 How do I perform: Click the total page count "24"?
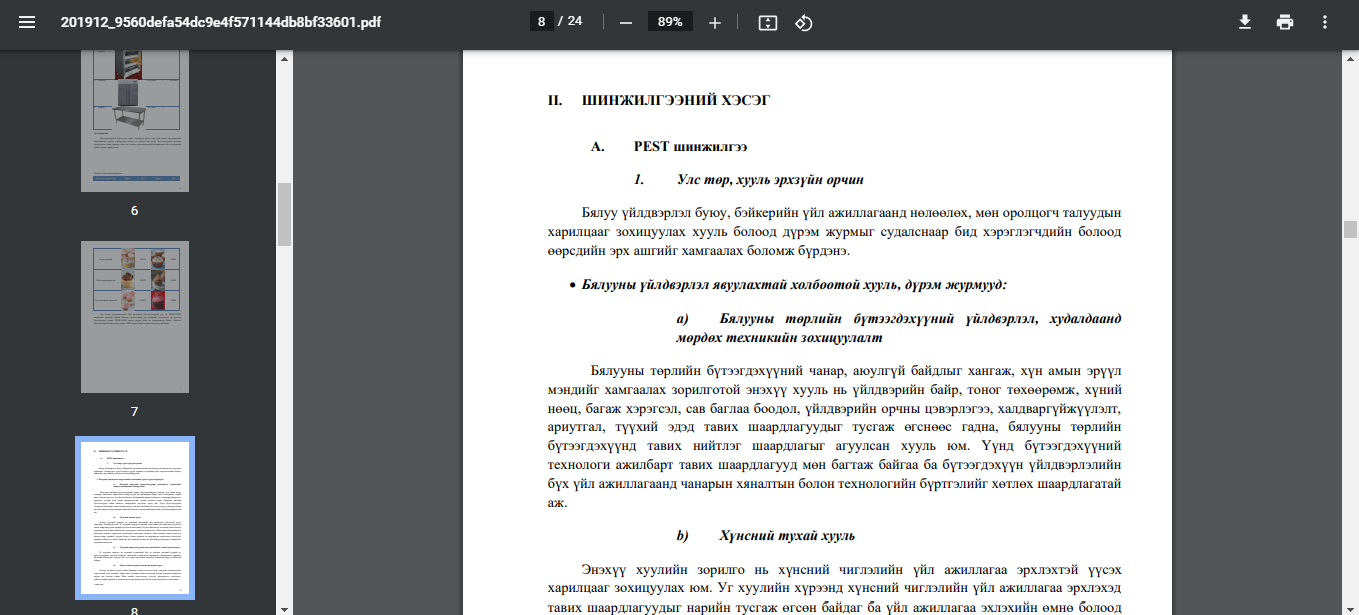point(574,22)
